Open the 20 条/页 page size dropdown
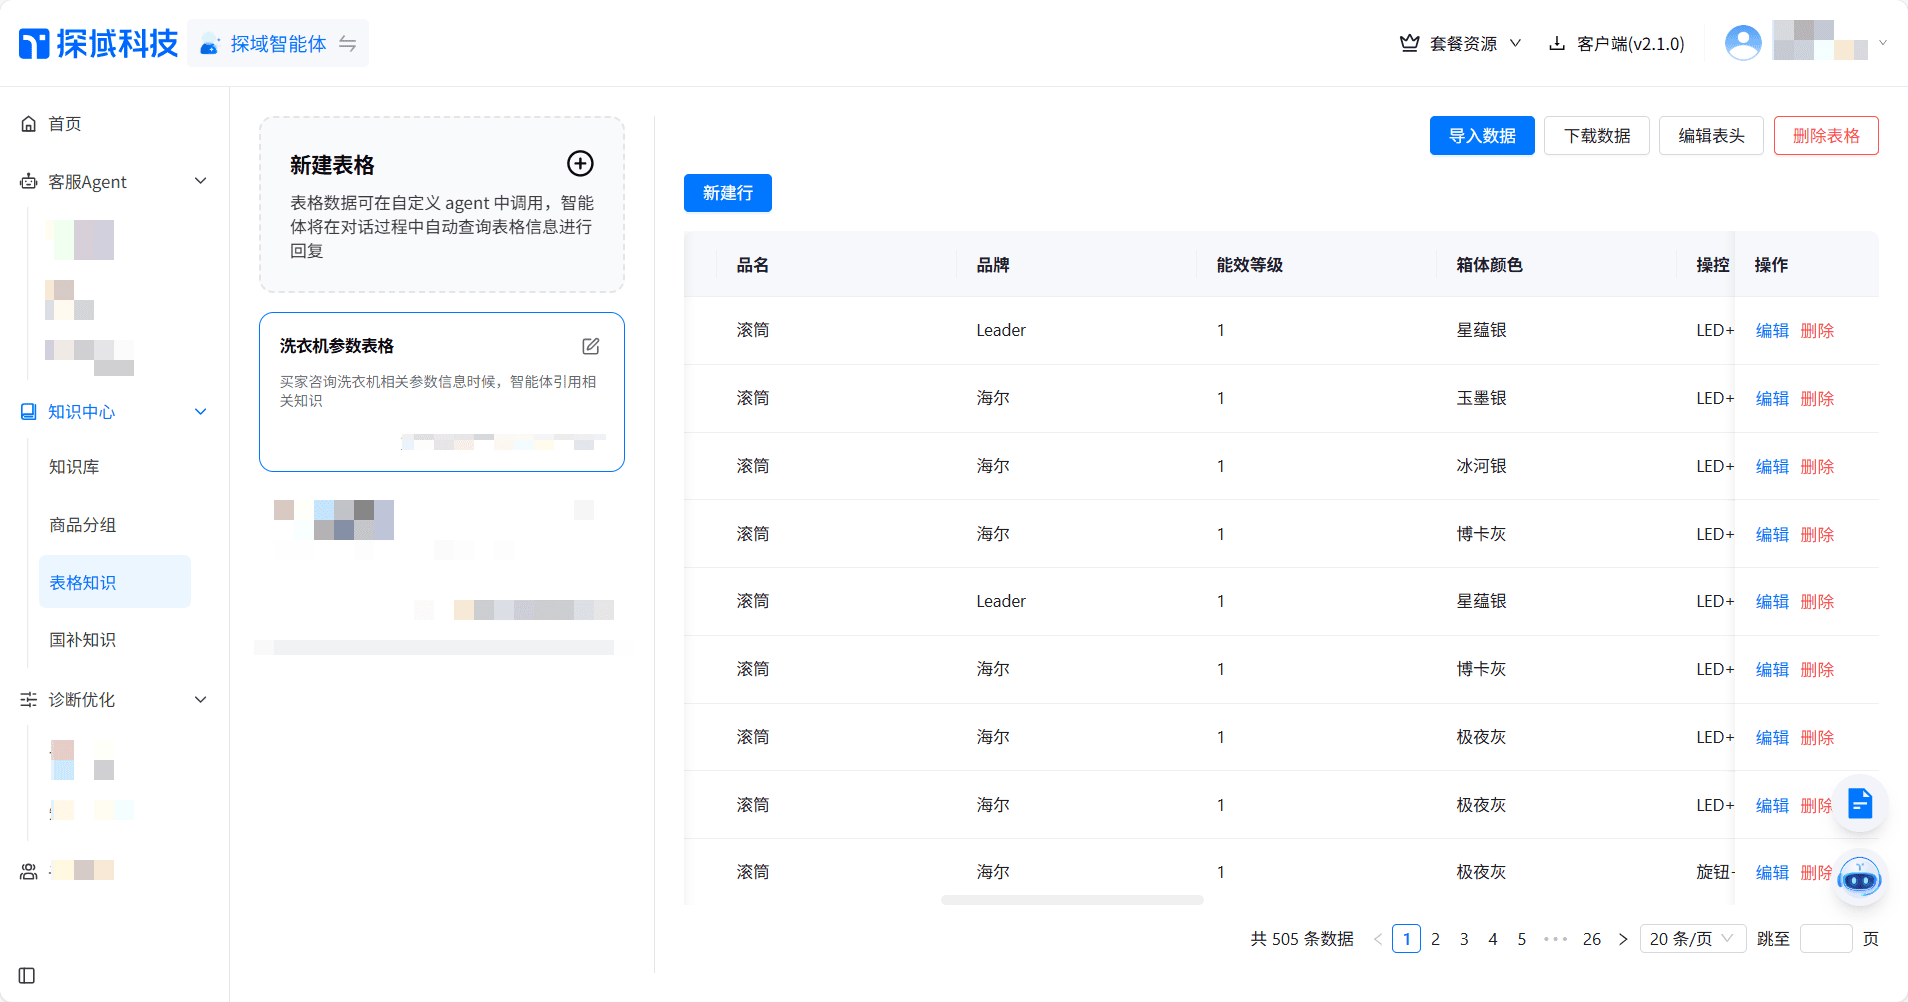The width and height of the screenshot is (1908, 1002). [1692, 939]
